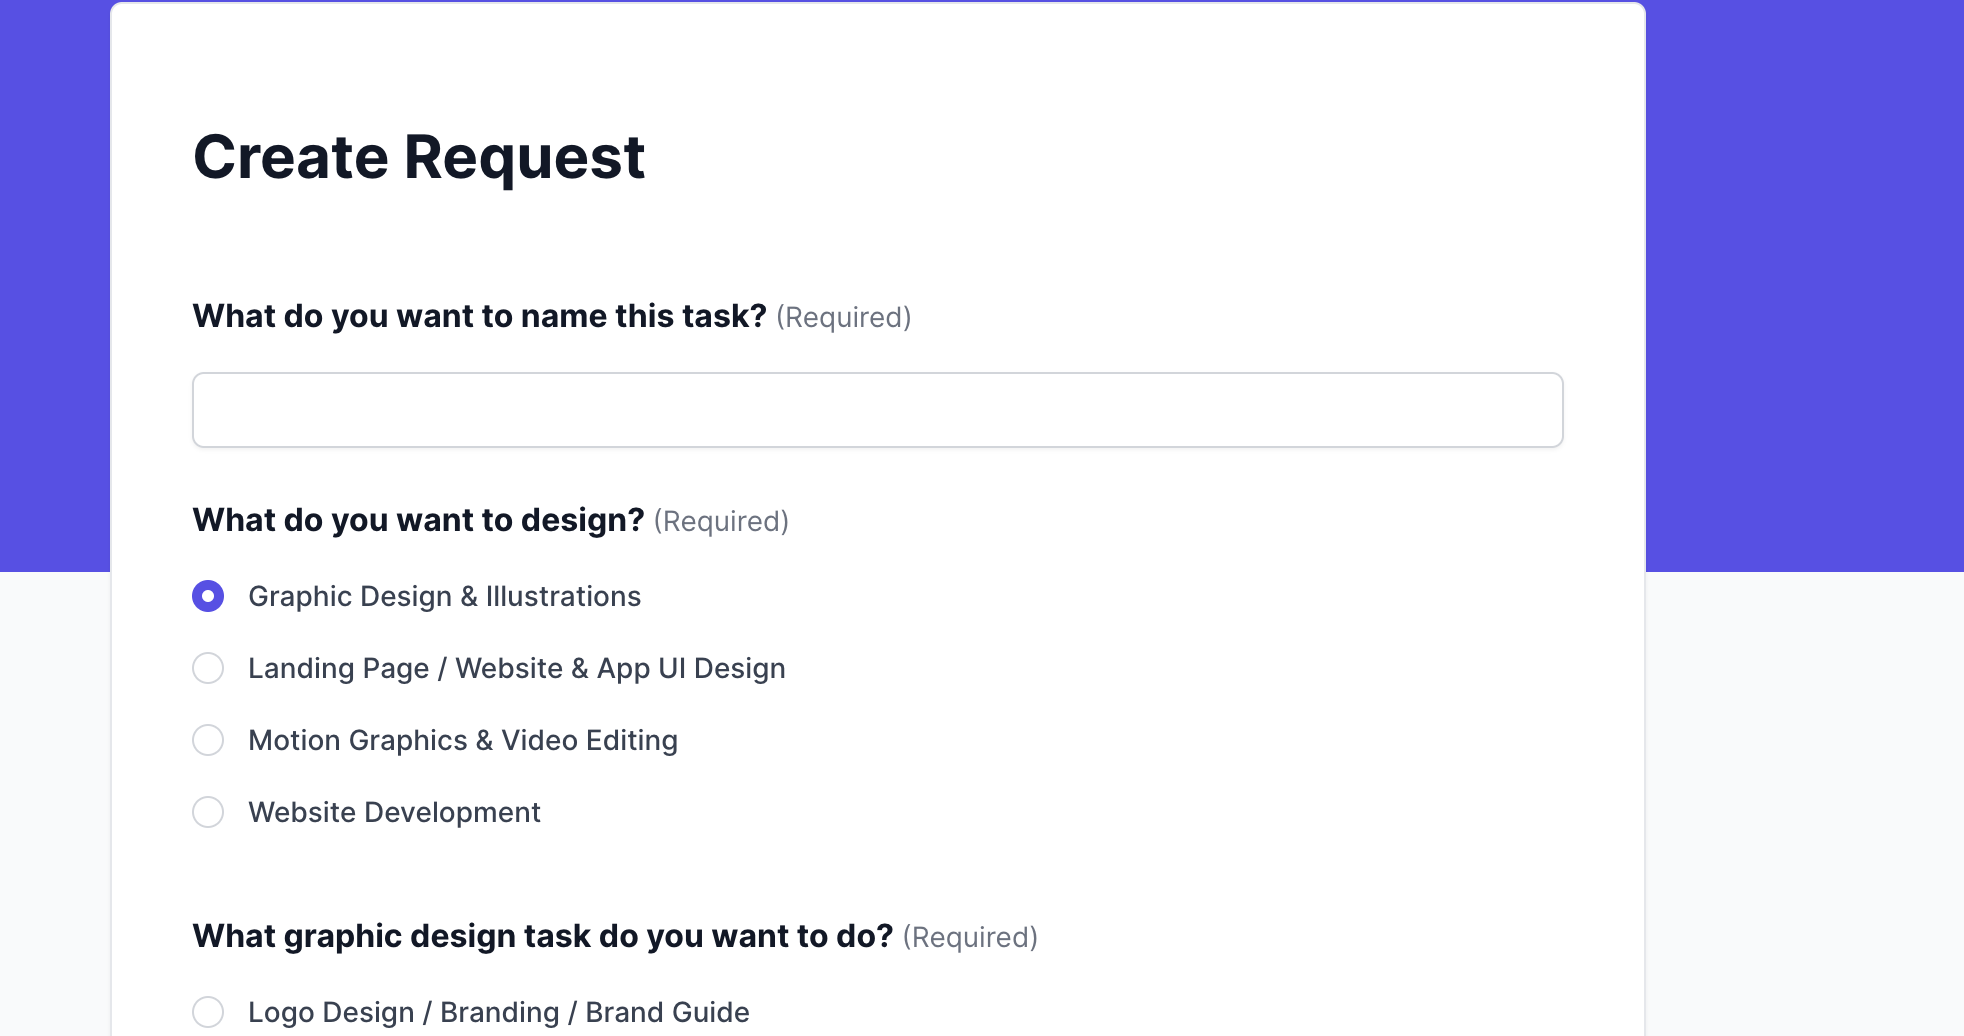
Task: Click the 'What do you want to name this task?' label
Action: coord(479,316)
